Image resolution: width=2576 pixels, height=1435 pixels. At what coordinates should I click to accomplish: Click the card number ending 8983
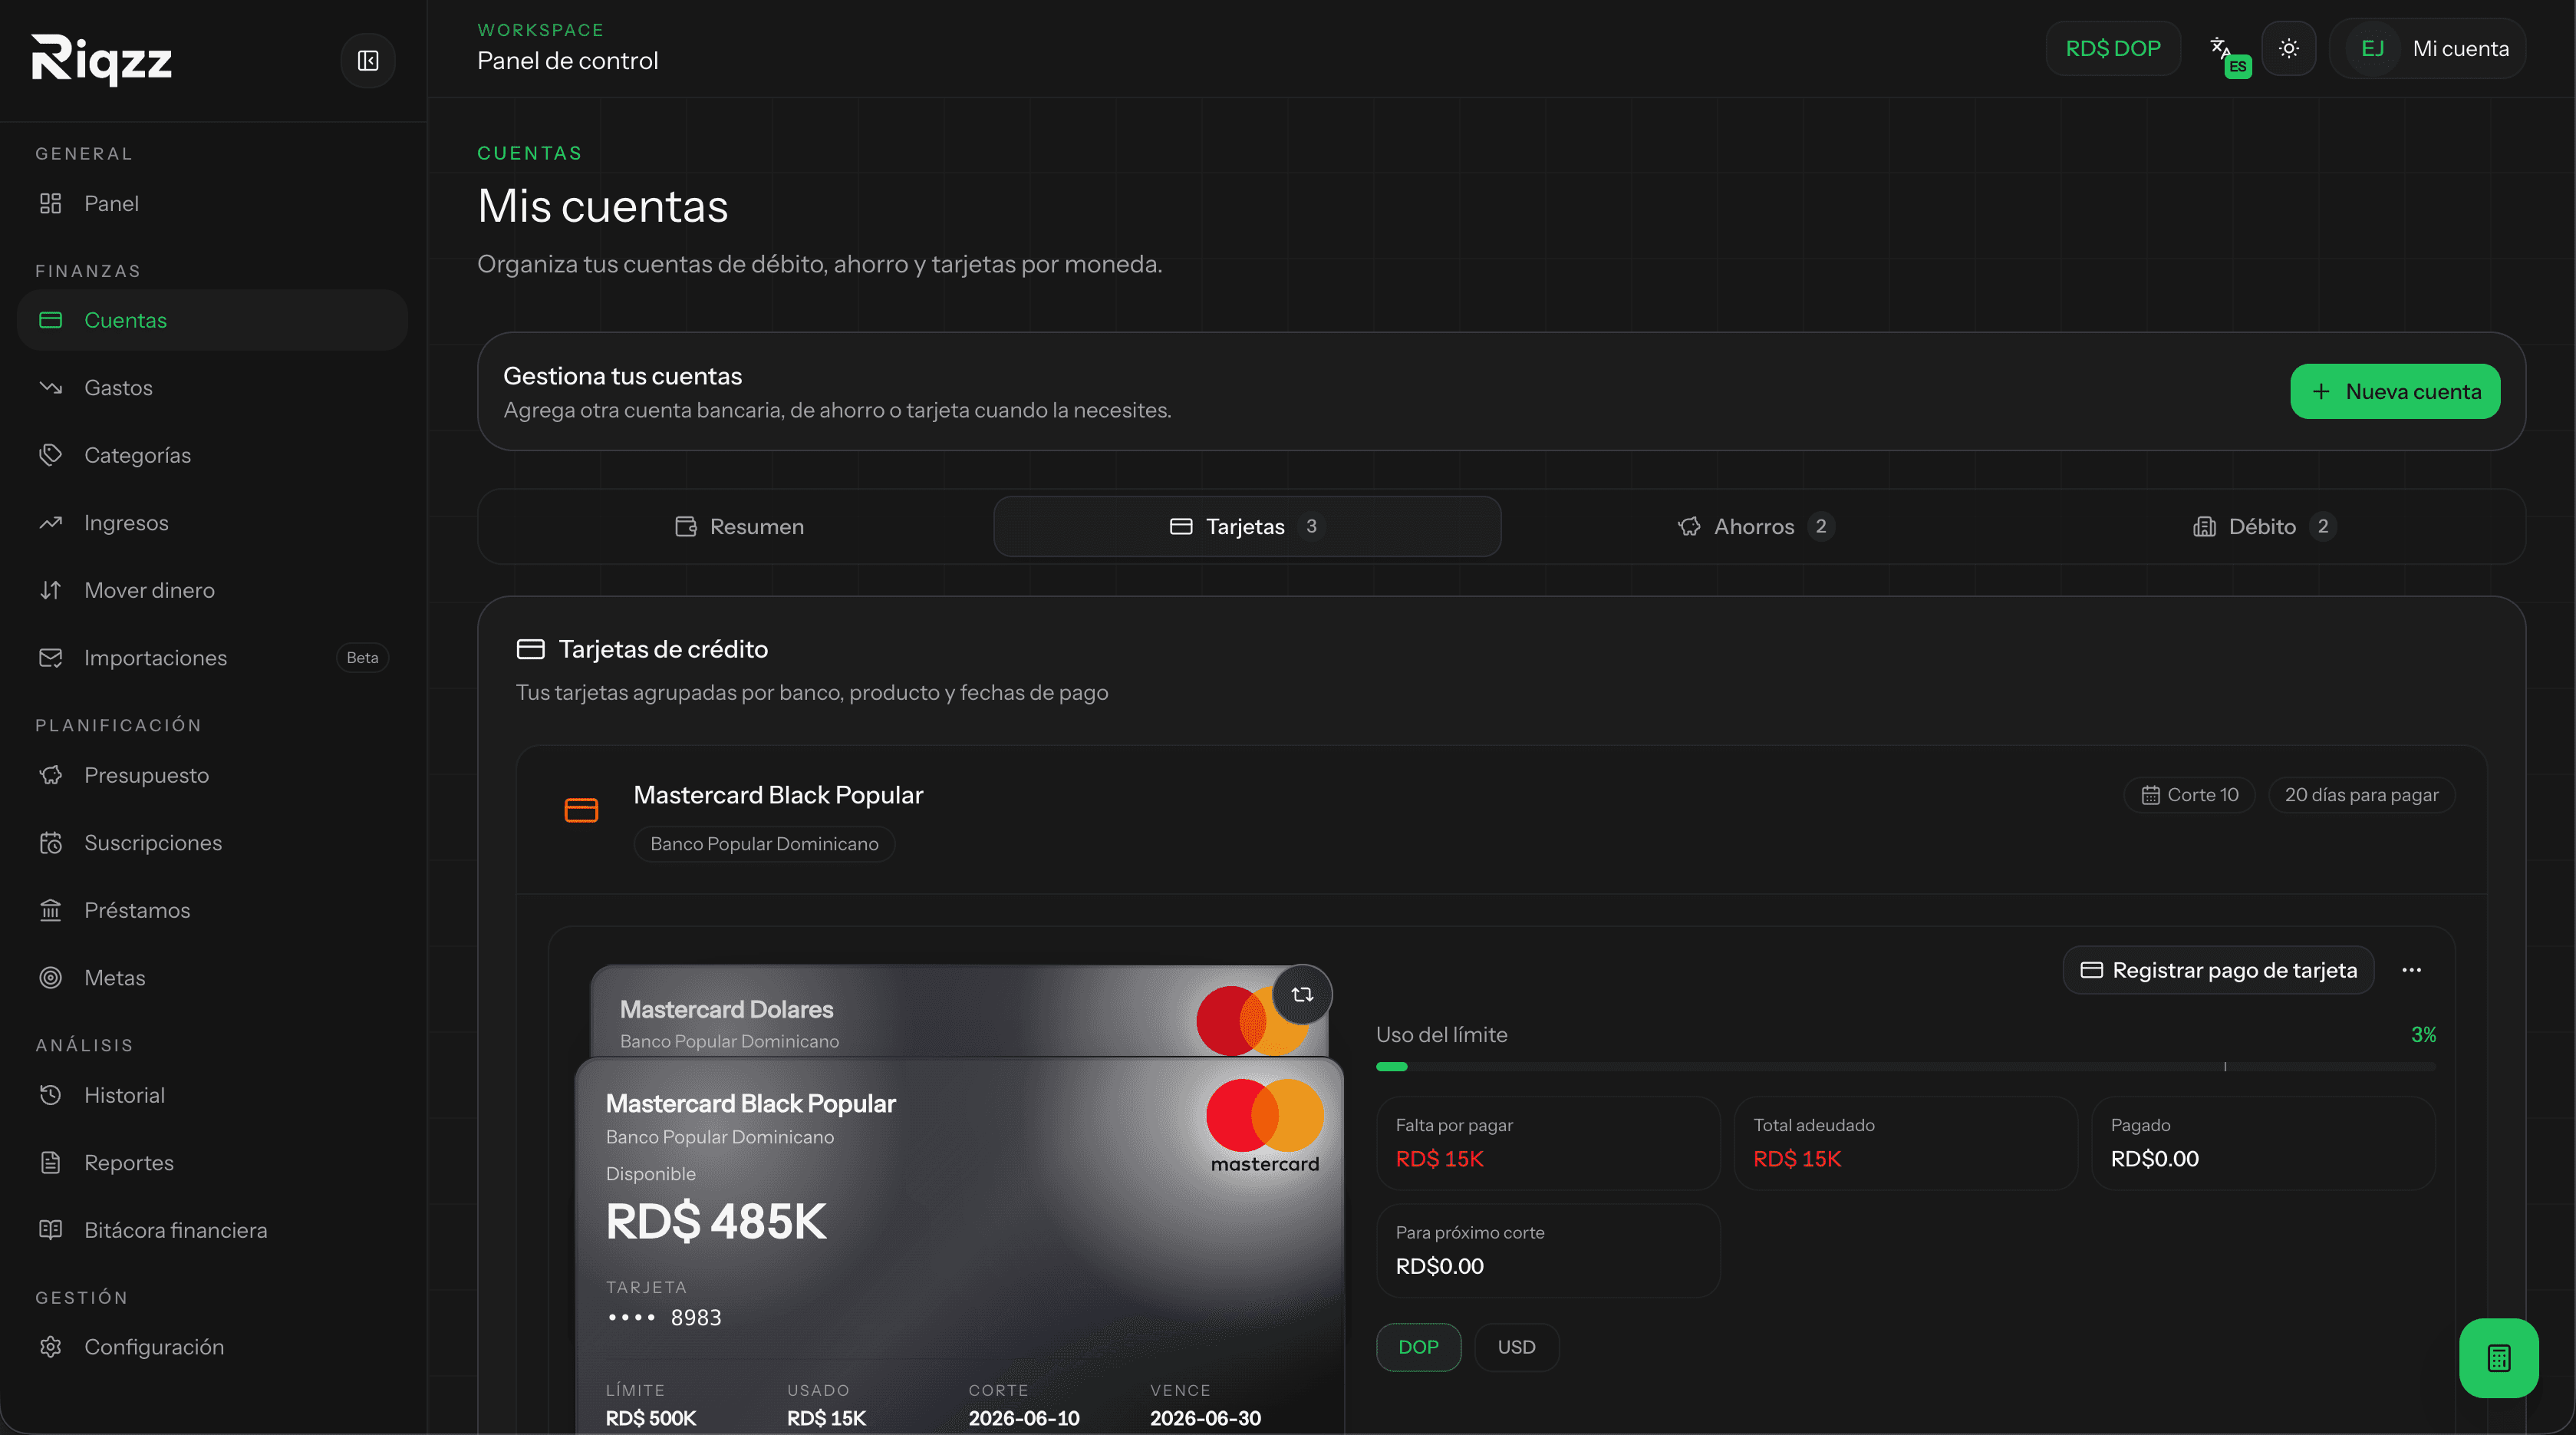point(664,1318)
